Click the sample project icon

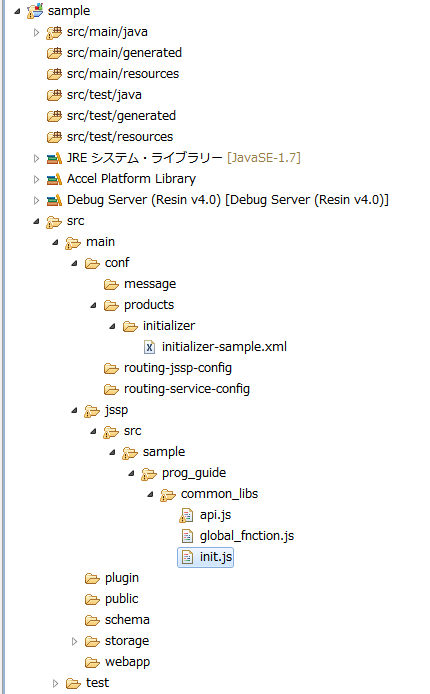coord(35,11)
